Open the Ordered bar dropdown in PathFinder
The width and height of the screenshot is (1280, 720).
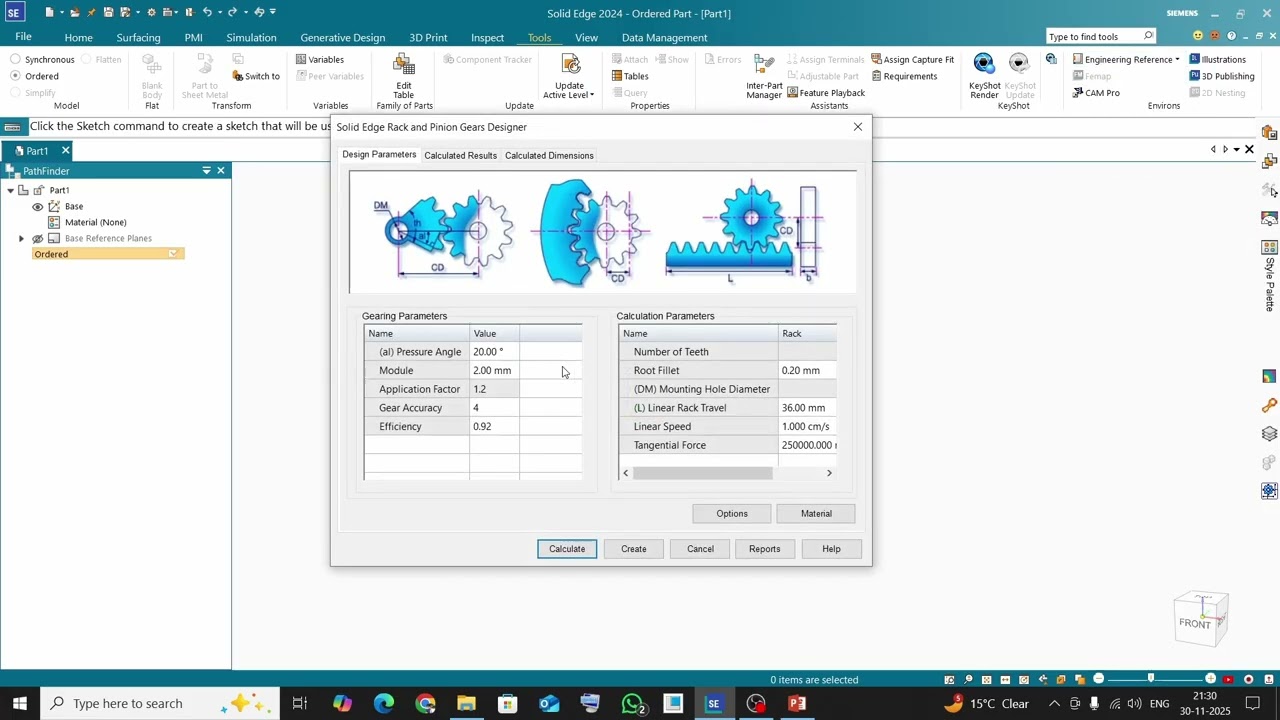point(174,254)
